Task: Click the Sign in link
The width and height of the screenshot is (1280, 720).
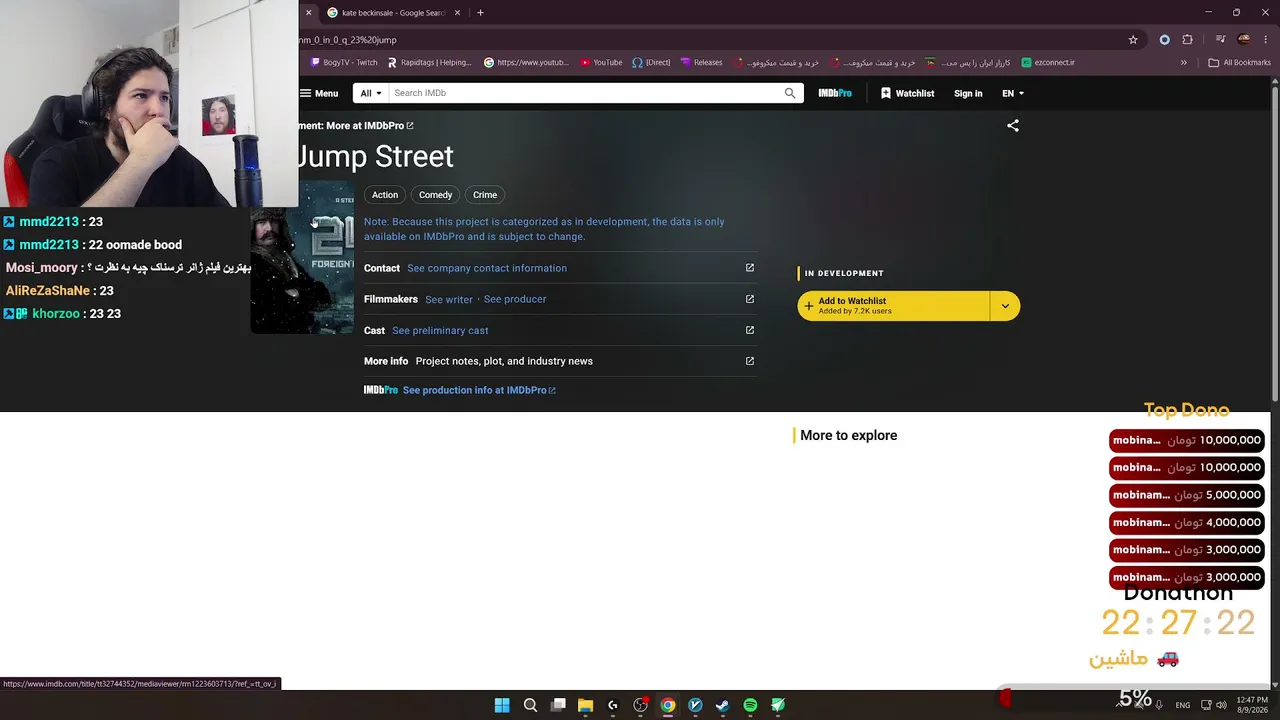Action: click(968, 93)
